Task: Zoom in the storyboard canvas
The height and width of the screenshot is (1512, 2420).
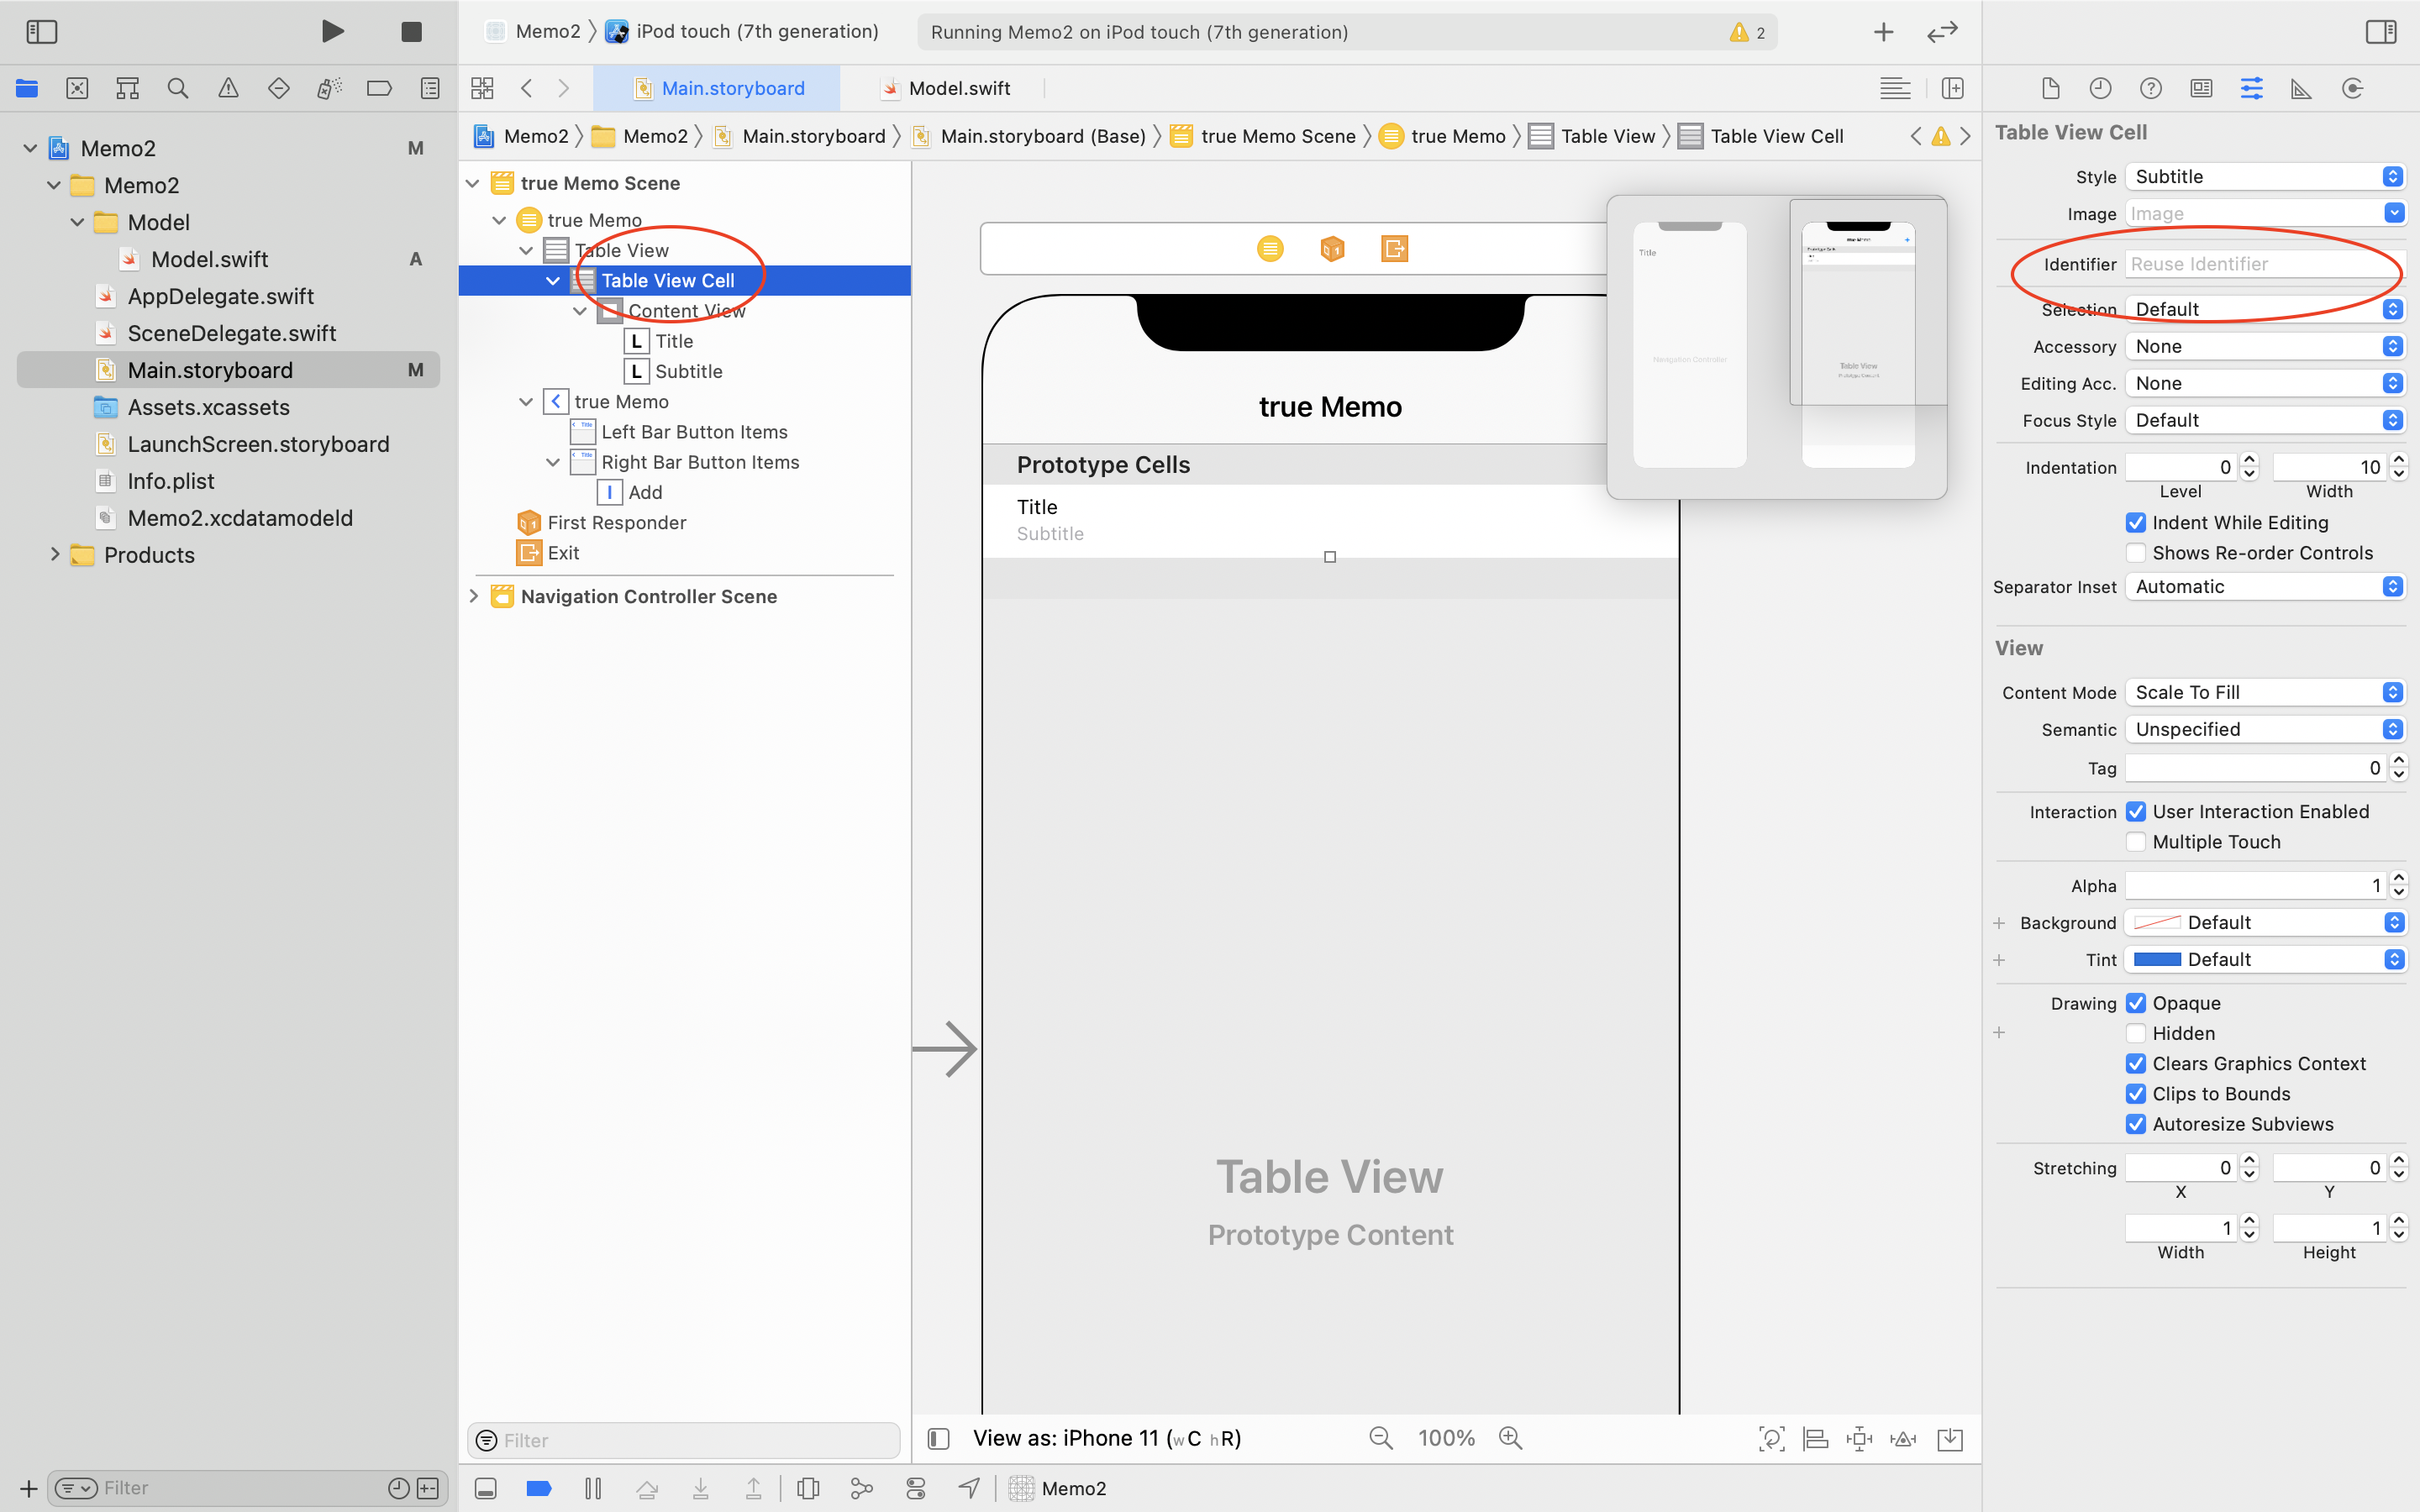Action: (x=1510, y=1438)
